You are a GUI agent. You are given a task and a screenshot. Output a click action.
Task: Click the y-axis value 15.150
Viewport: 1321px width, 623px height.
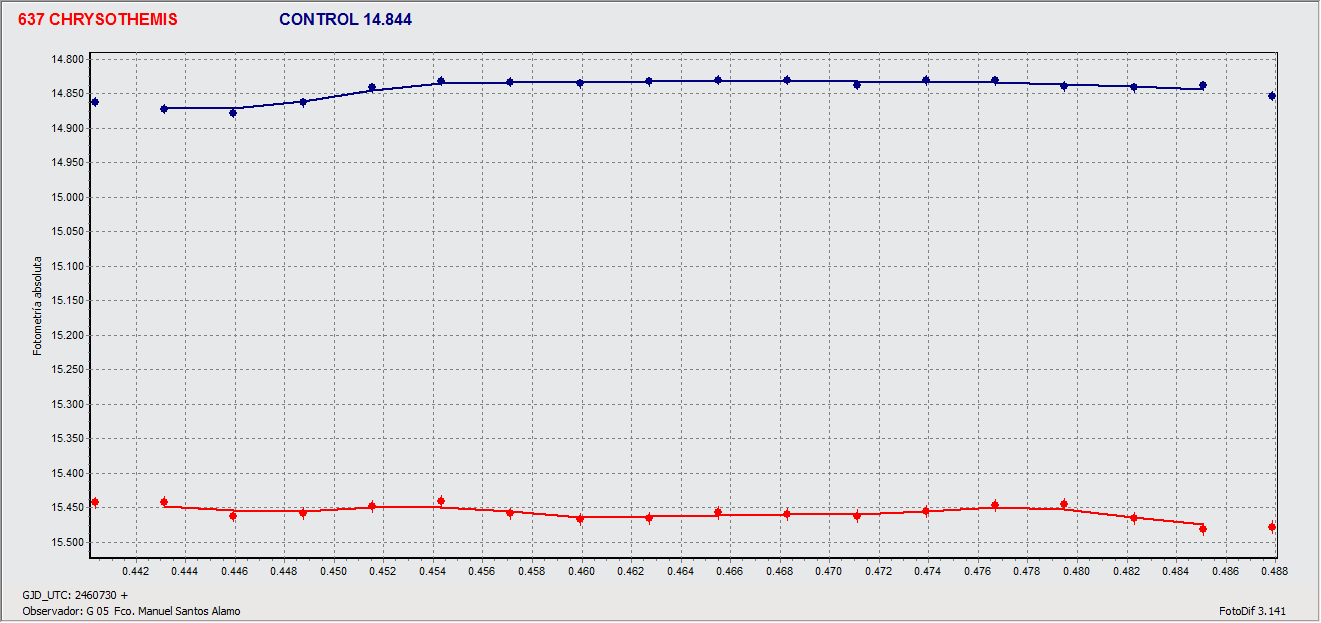tap(66, 301)
